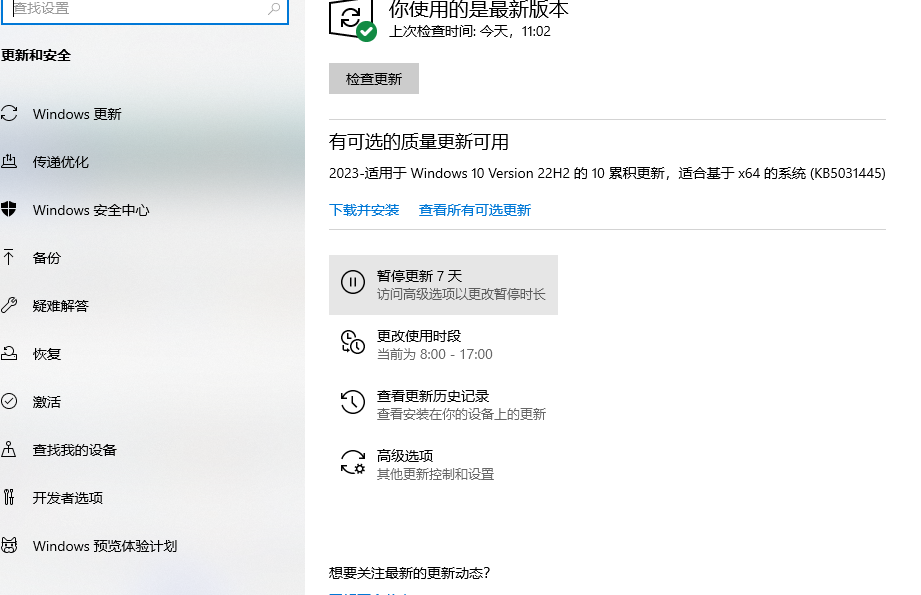Click the KB5031445 cumulative update description

pyautogui.click(x=607, y=173)
